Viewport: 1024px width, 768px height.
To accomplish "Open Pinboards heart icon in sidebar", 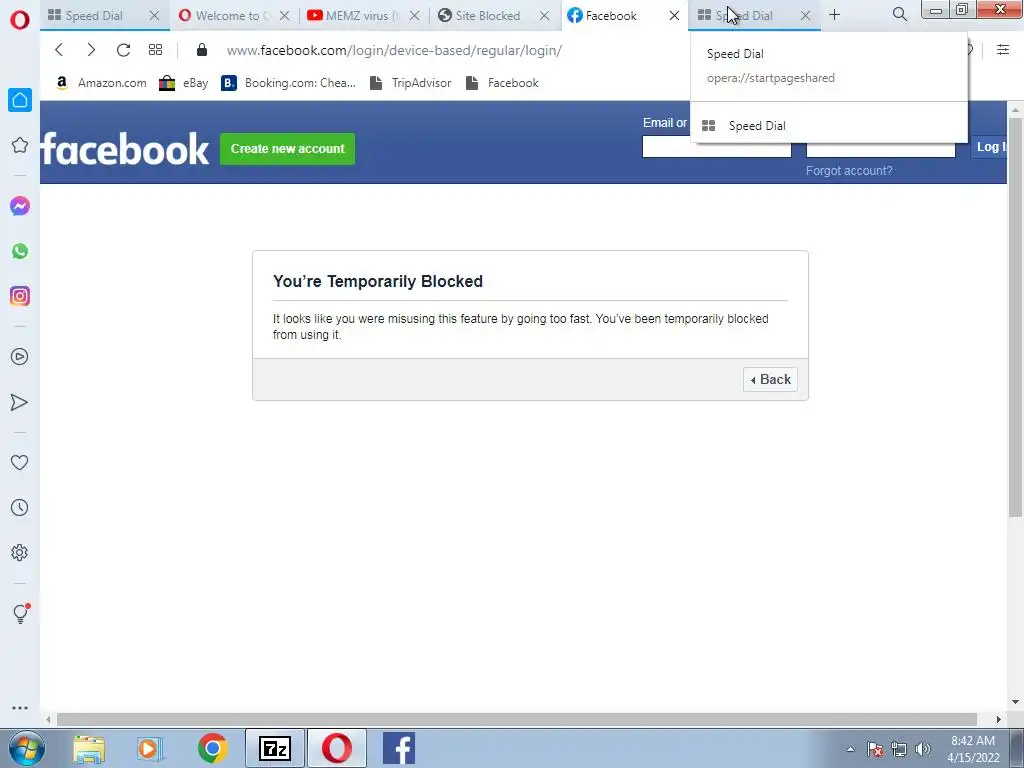I will tap(20, 462).
